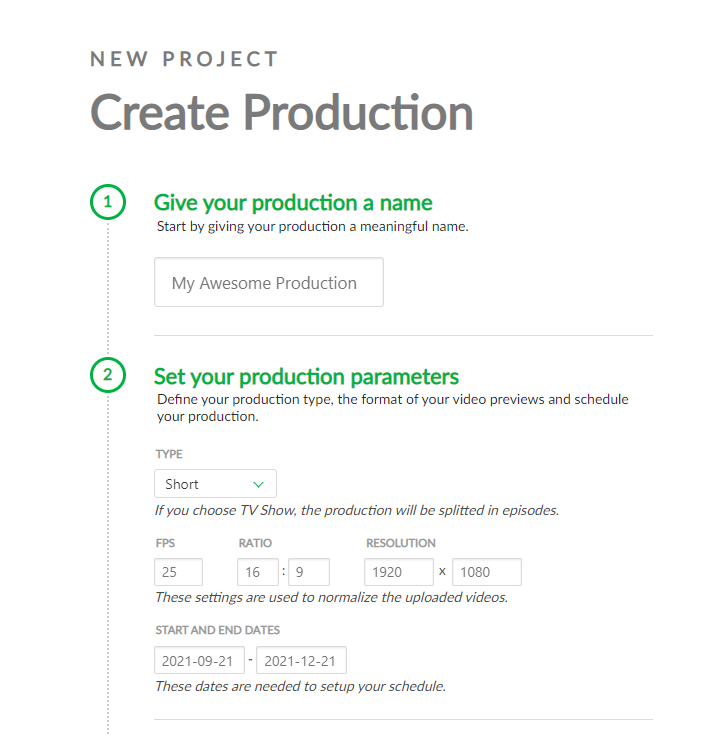Click the TYPE field label
Viewport: 710px width, 736px height.
tap(169, 454)
